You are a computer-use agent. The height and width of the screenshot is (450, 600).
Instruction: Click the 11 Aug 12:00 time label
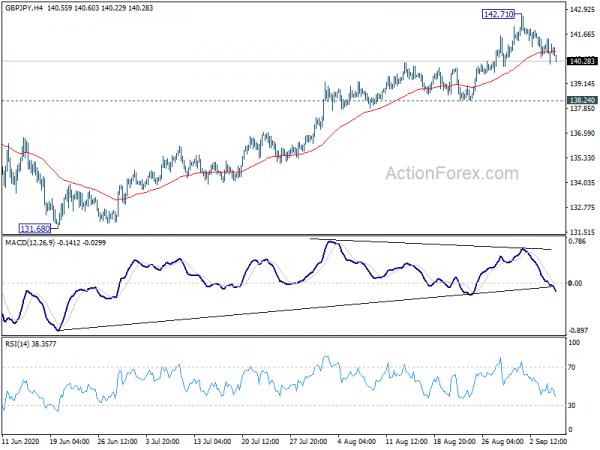click(x=405, y=441)
